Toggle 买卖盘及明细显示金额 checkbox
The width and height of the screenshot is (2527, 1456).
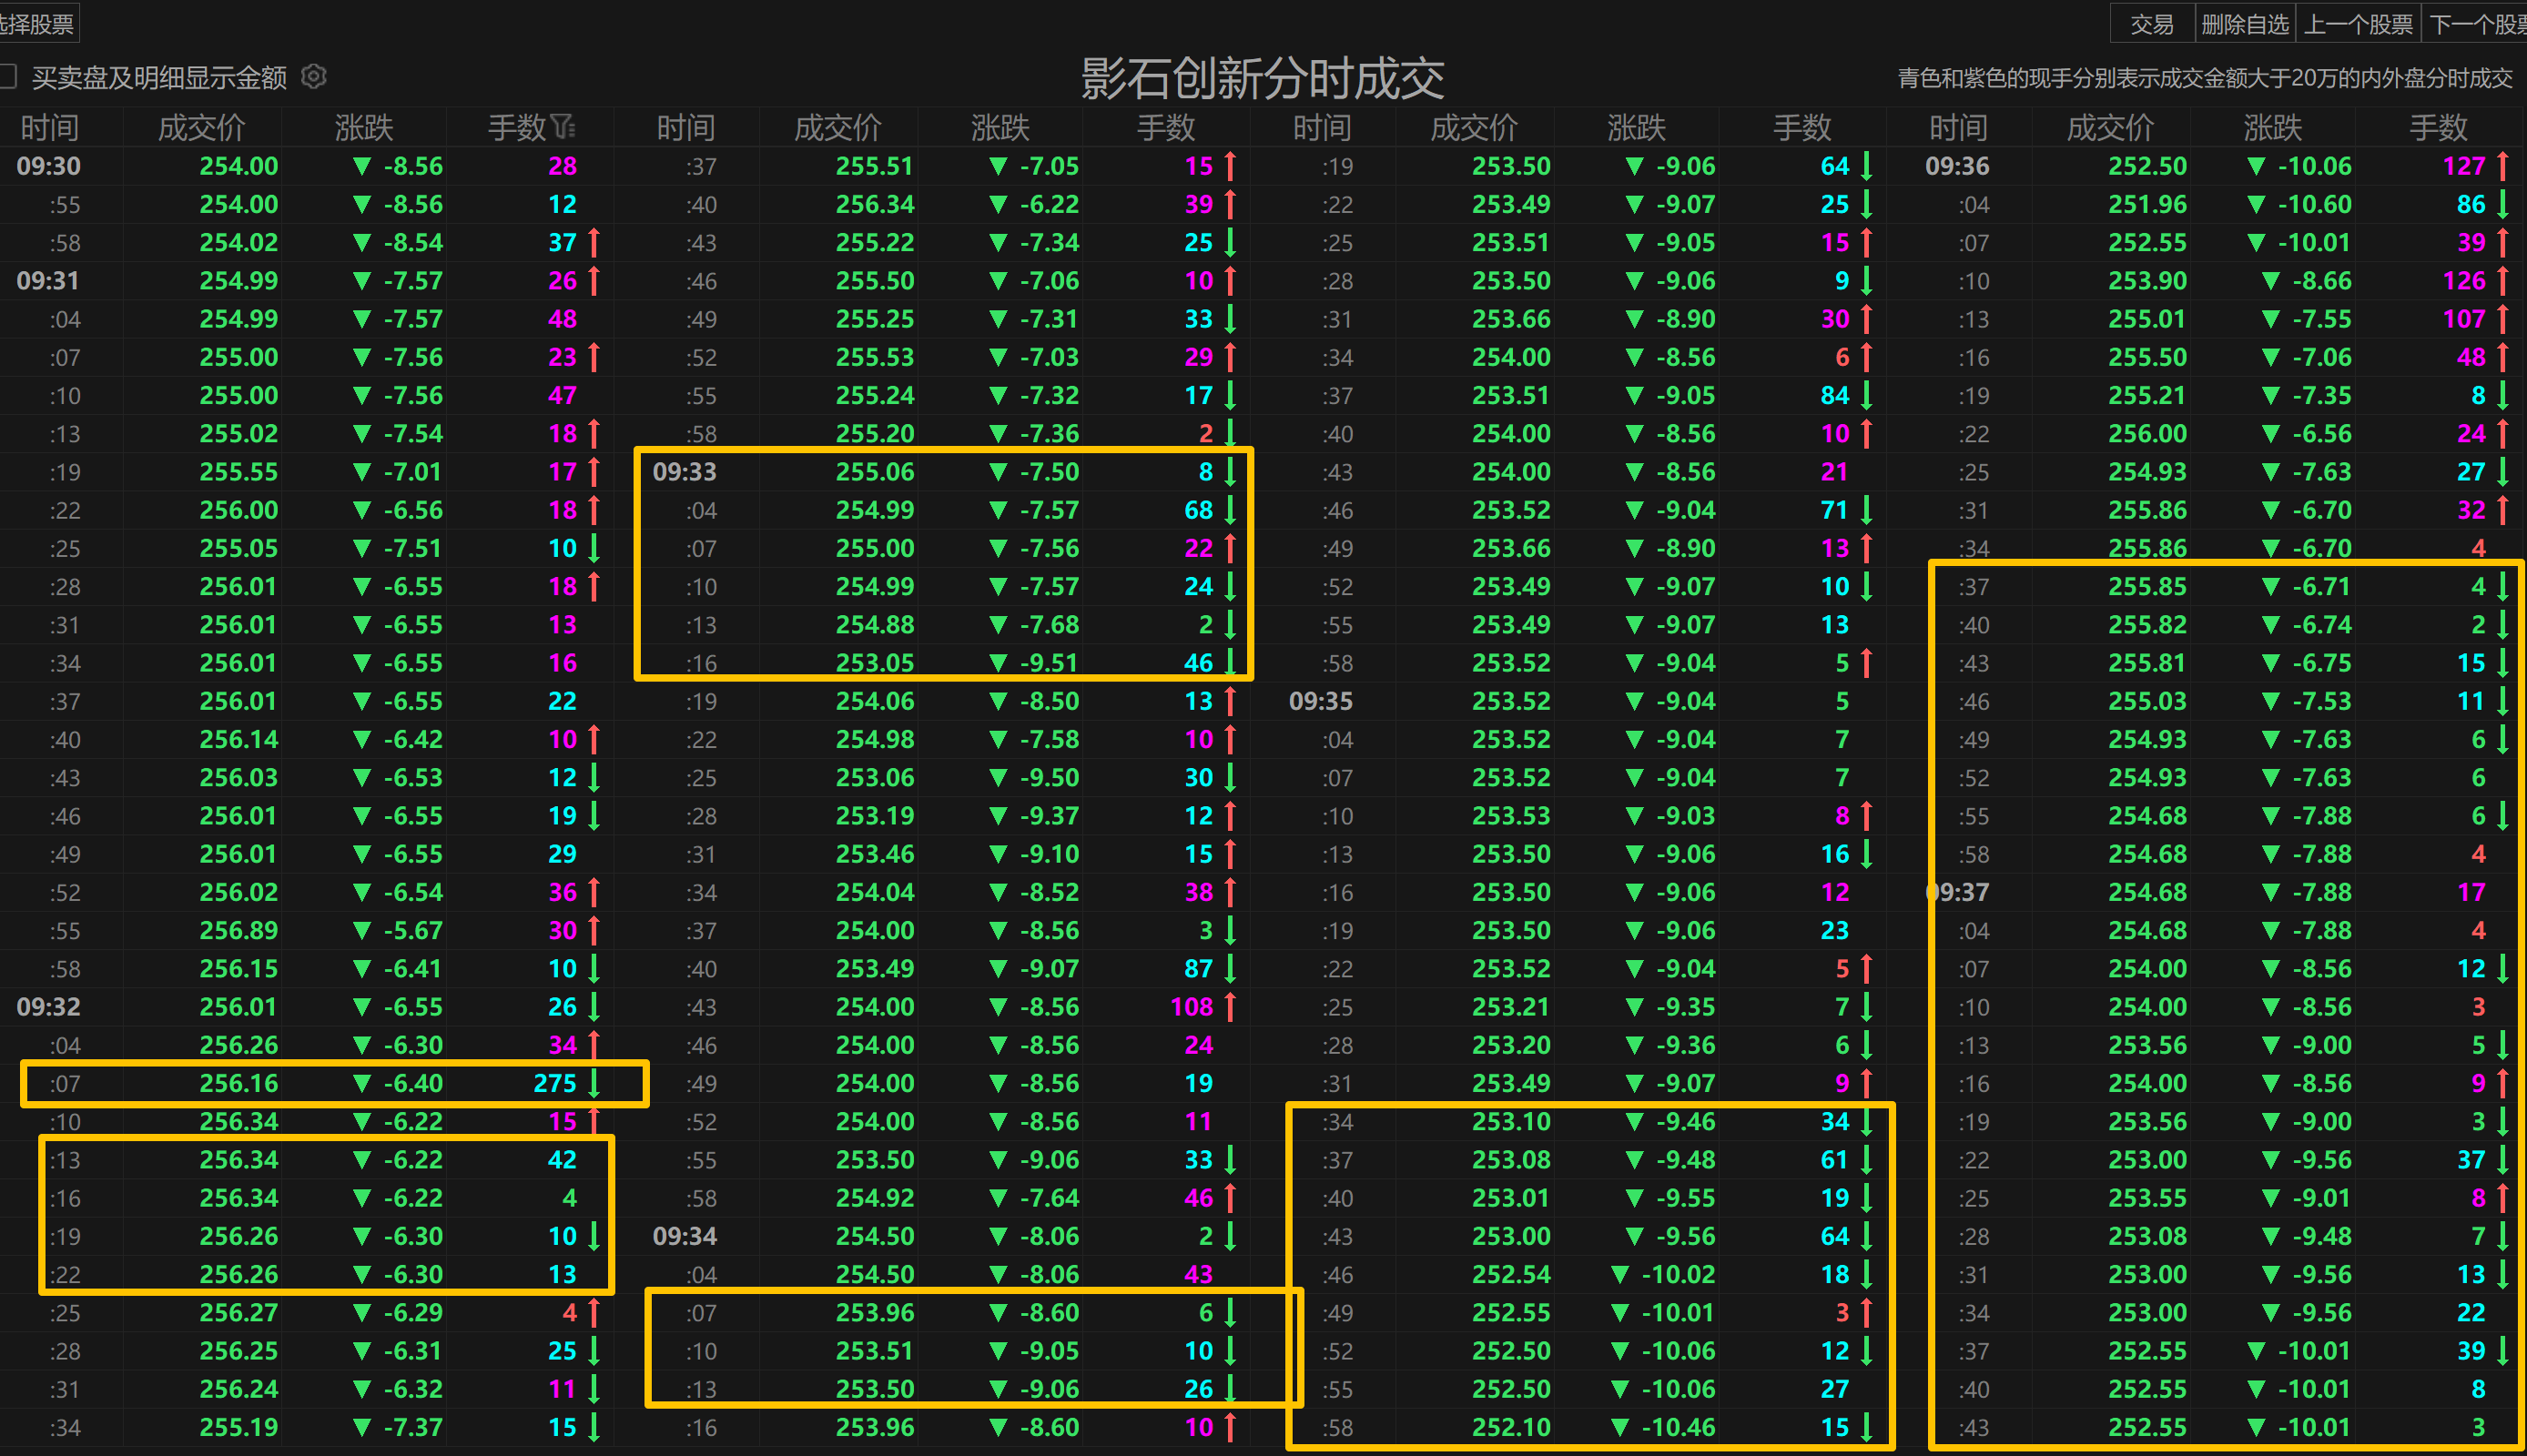9,77
